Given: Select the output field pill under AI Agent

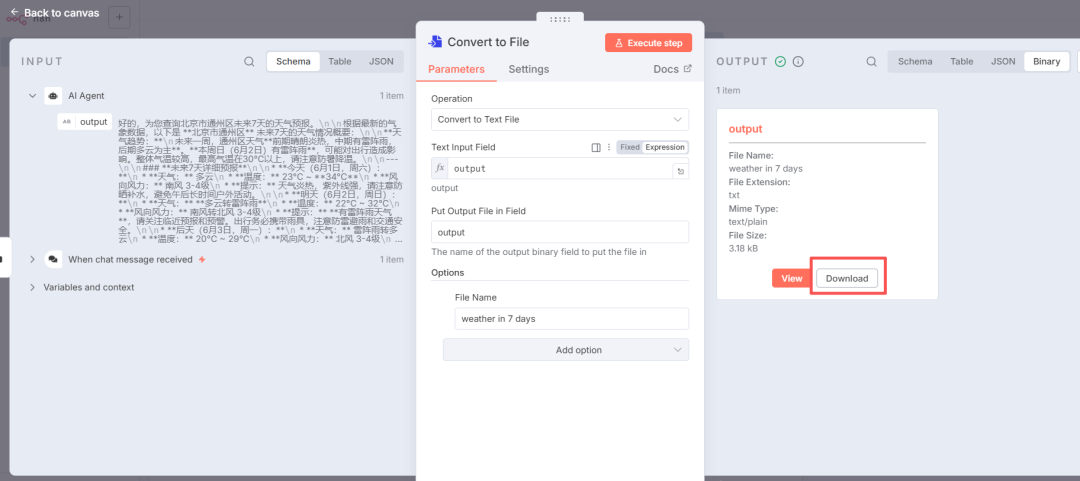Looking at the screenshot, I should (85, 122).
